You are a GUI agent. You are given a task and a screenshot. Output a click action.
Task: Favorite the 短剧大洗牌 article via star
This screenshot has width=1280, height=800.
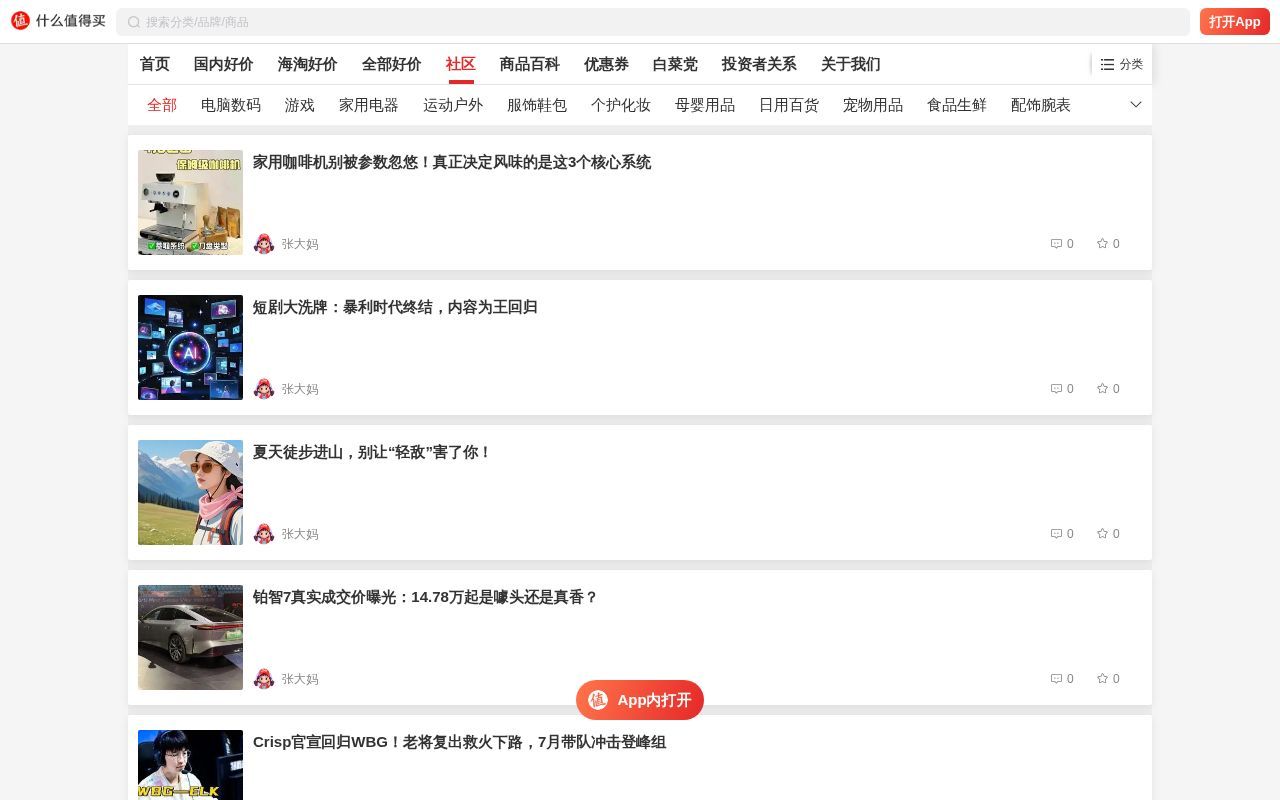click(x=1102, y=389)
